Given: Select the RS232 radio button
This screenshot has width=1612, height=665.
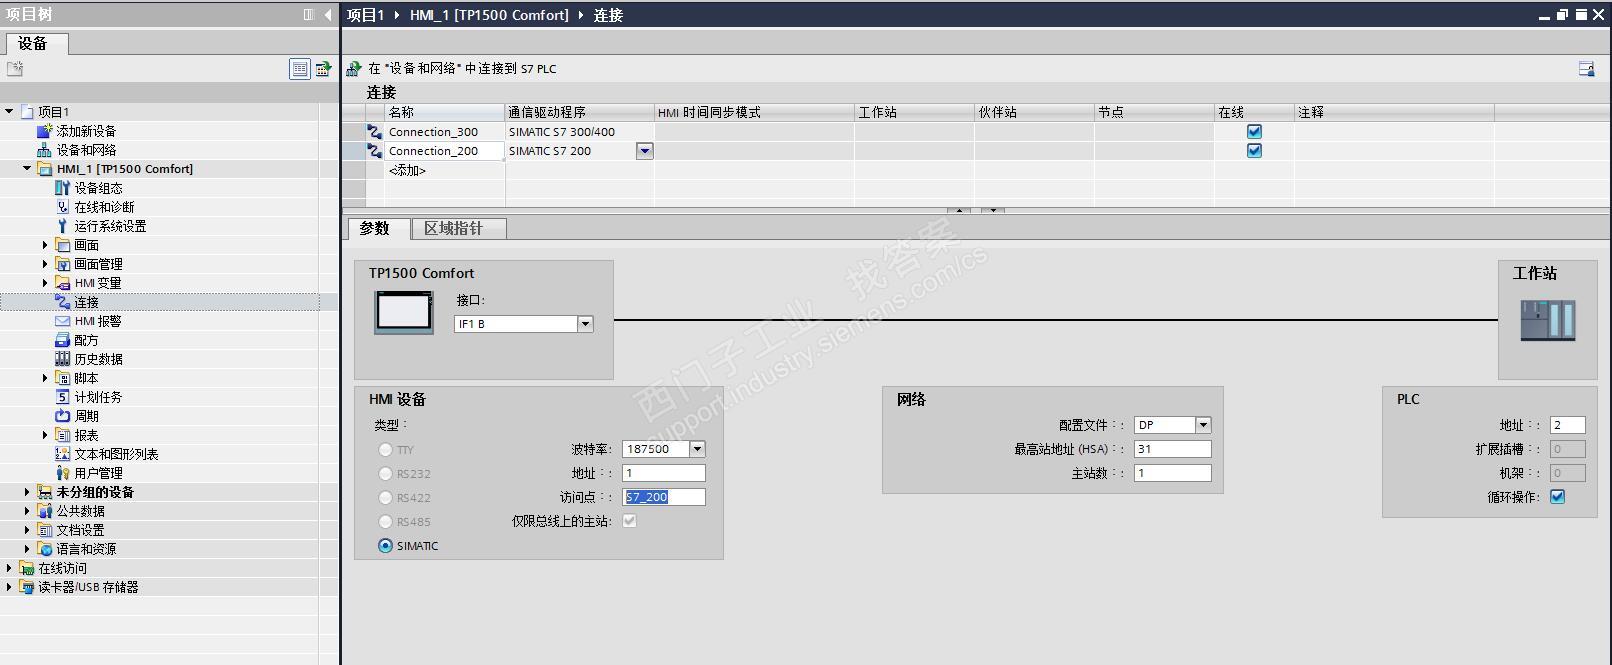Looking at the screenshot, I should [x=385, y=474].
